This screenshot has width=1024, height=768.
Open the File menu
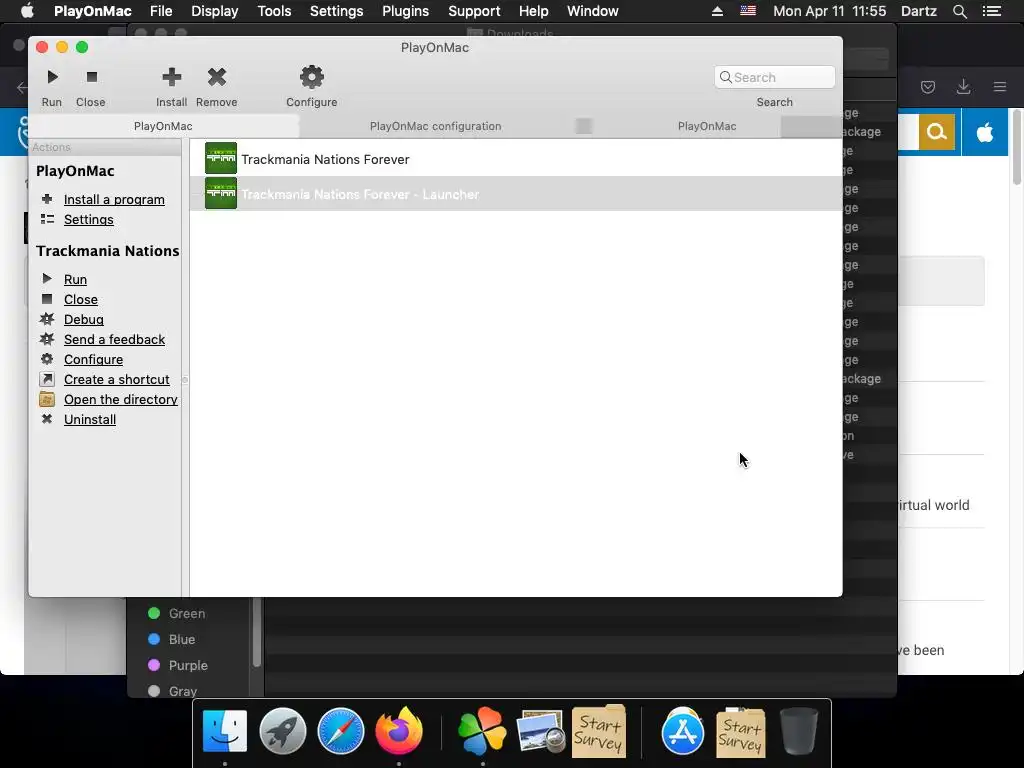[x=161, y=11]
